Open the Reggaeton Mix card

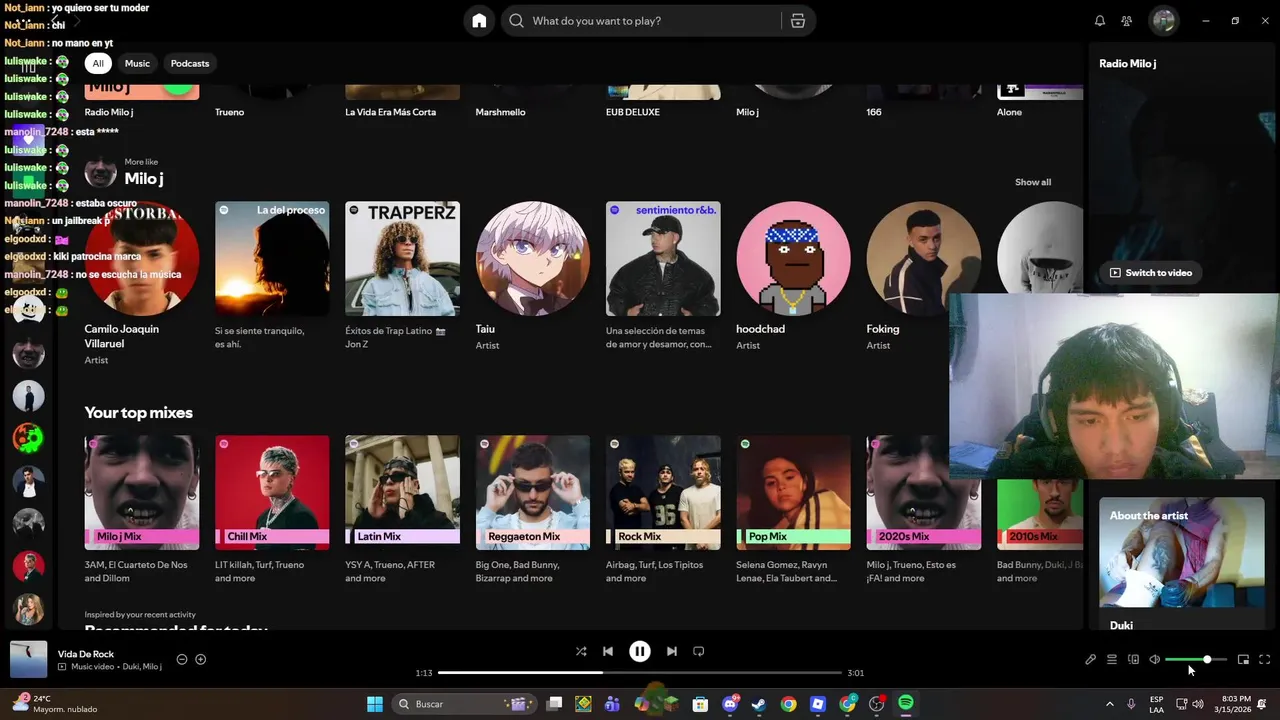tap(533, 510)
